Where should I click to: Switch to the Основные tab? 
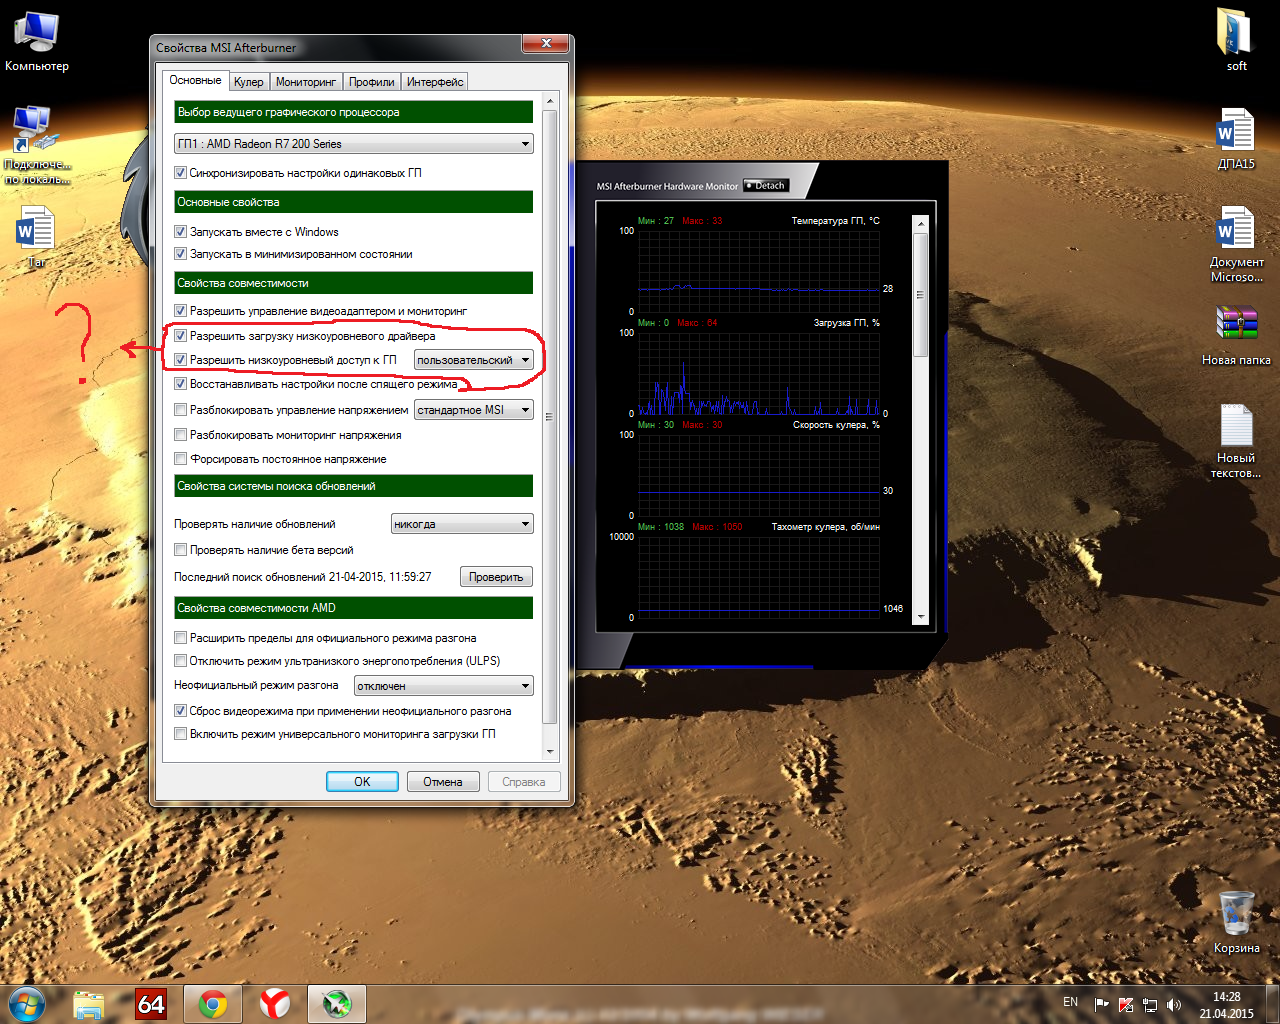(195, 80)
